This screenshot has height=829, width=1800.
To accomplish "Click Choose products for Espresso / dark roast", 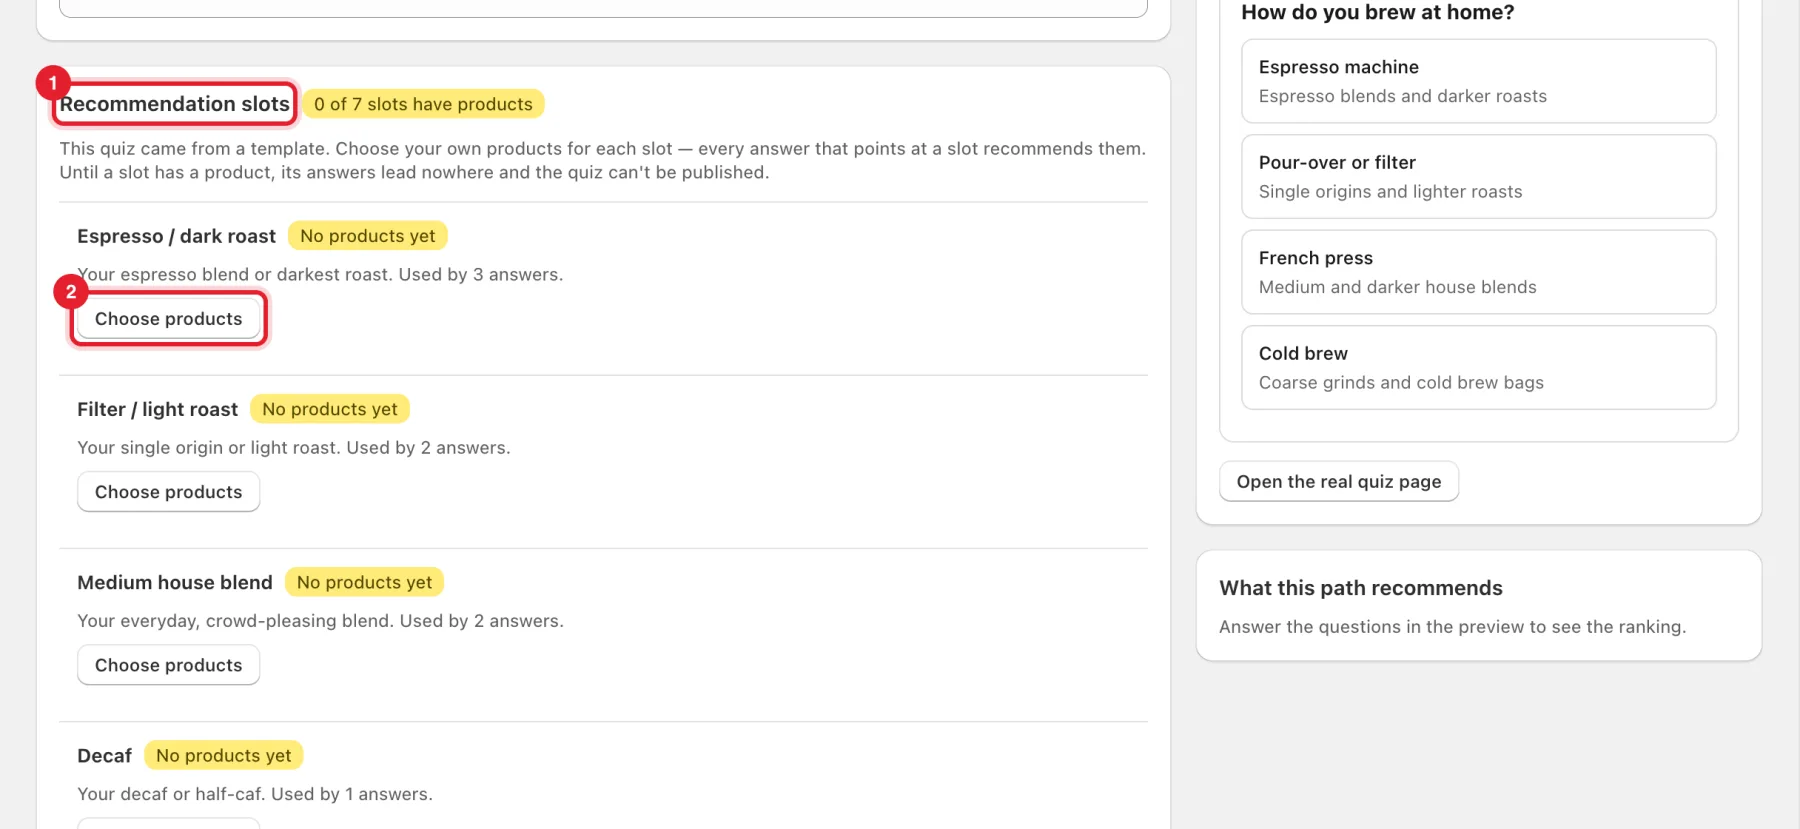I will tap(168, 319).
